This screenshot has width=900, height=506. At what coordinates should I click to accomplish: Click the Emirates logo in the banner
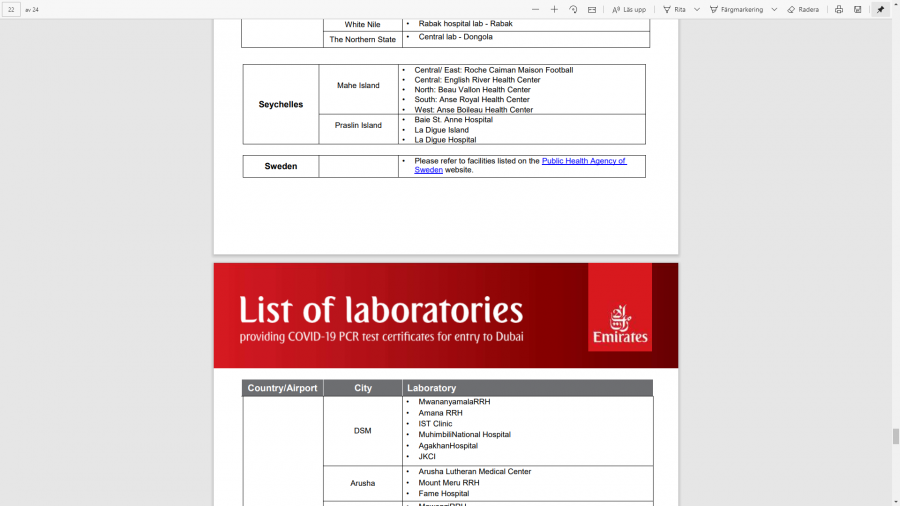pyautogui.click(x=620, y=308)
